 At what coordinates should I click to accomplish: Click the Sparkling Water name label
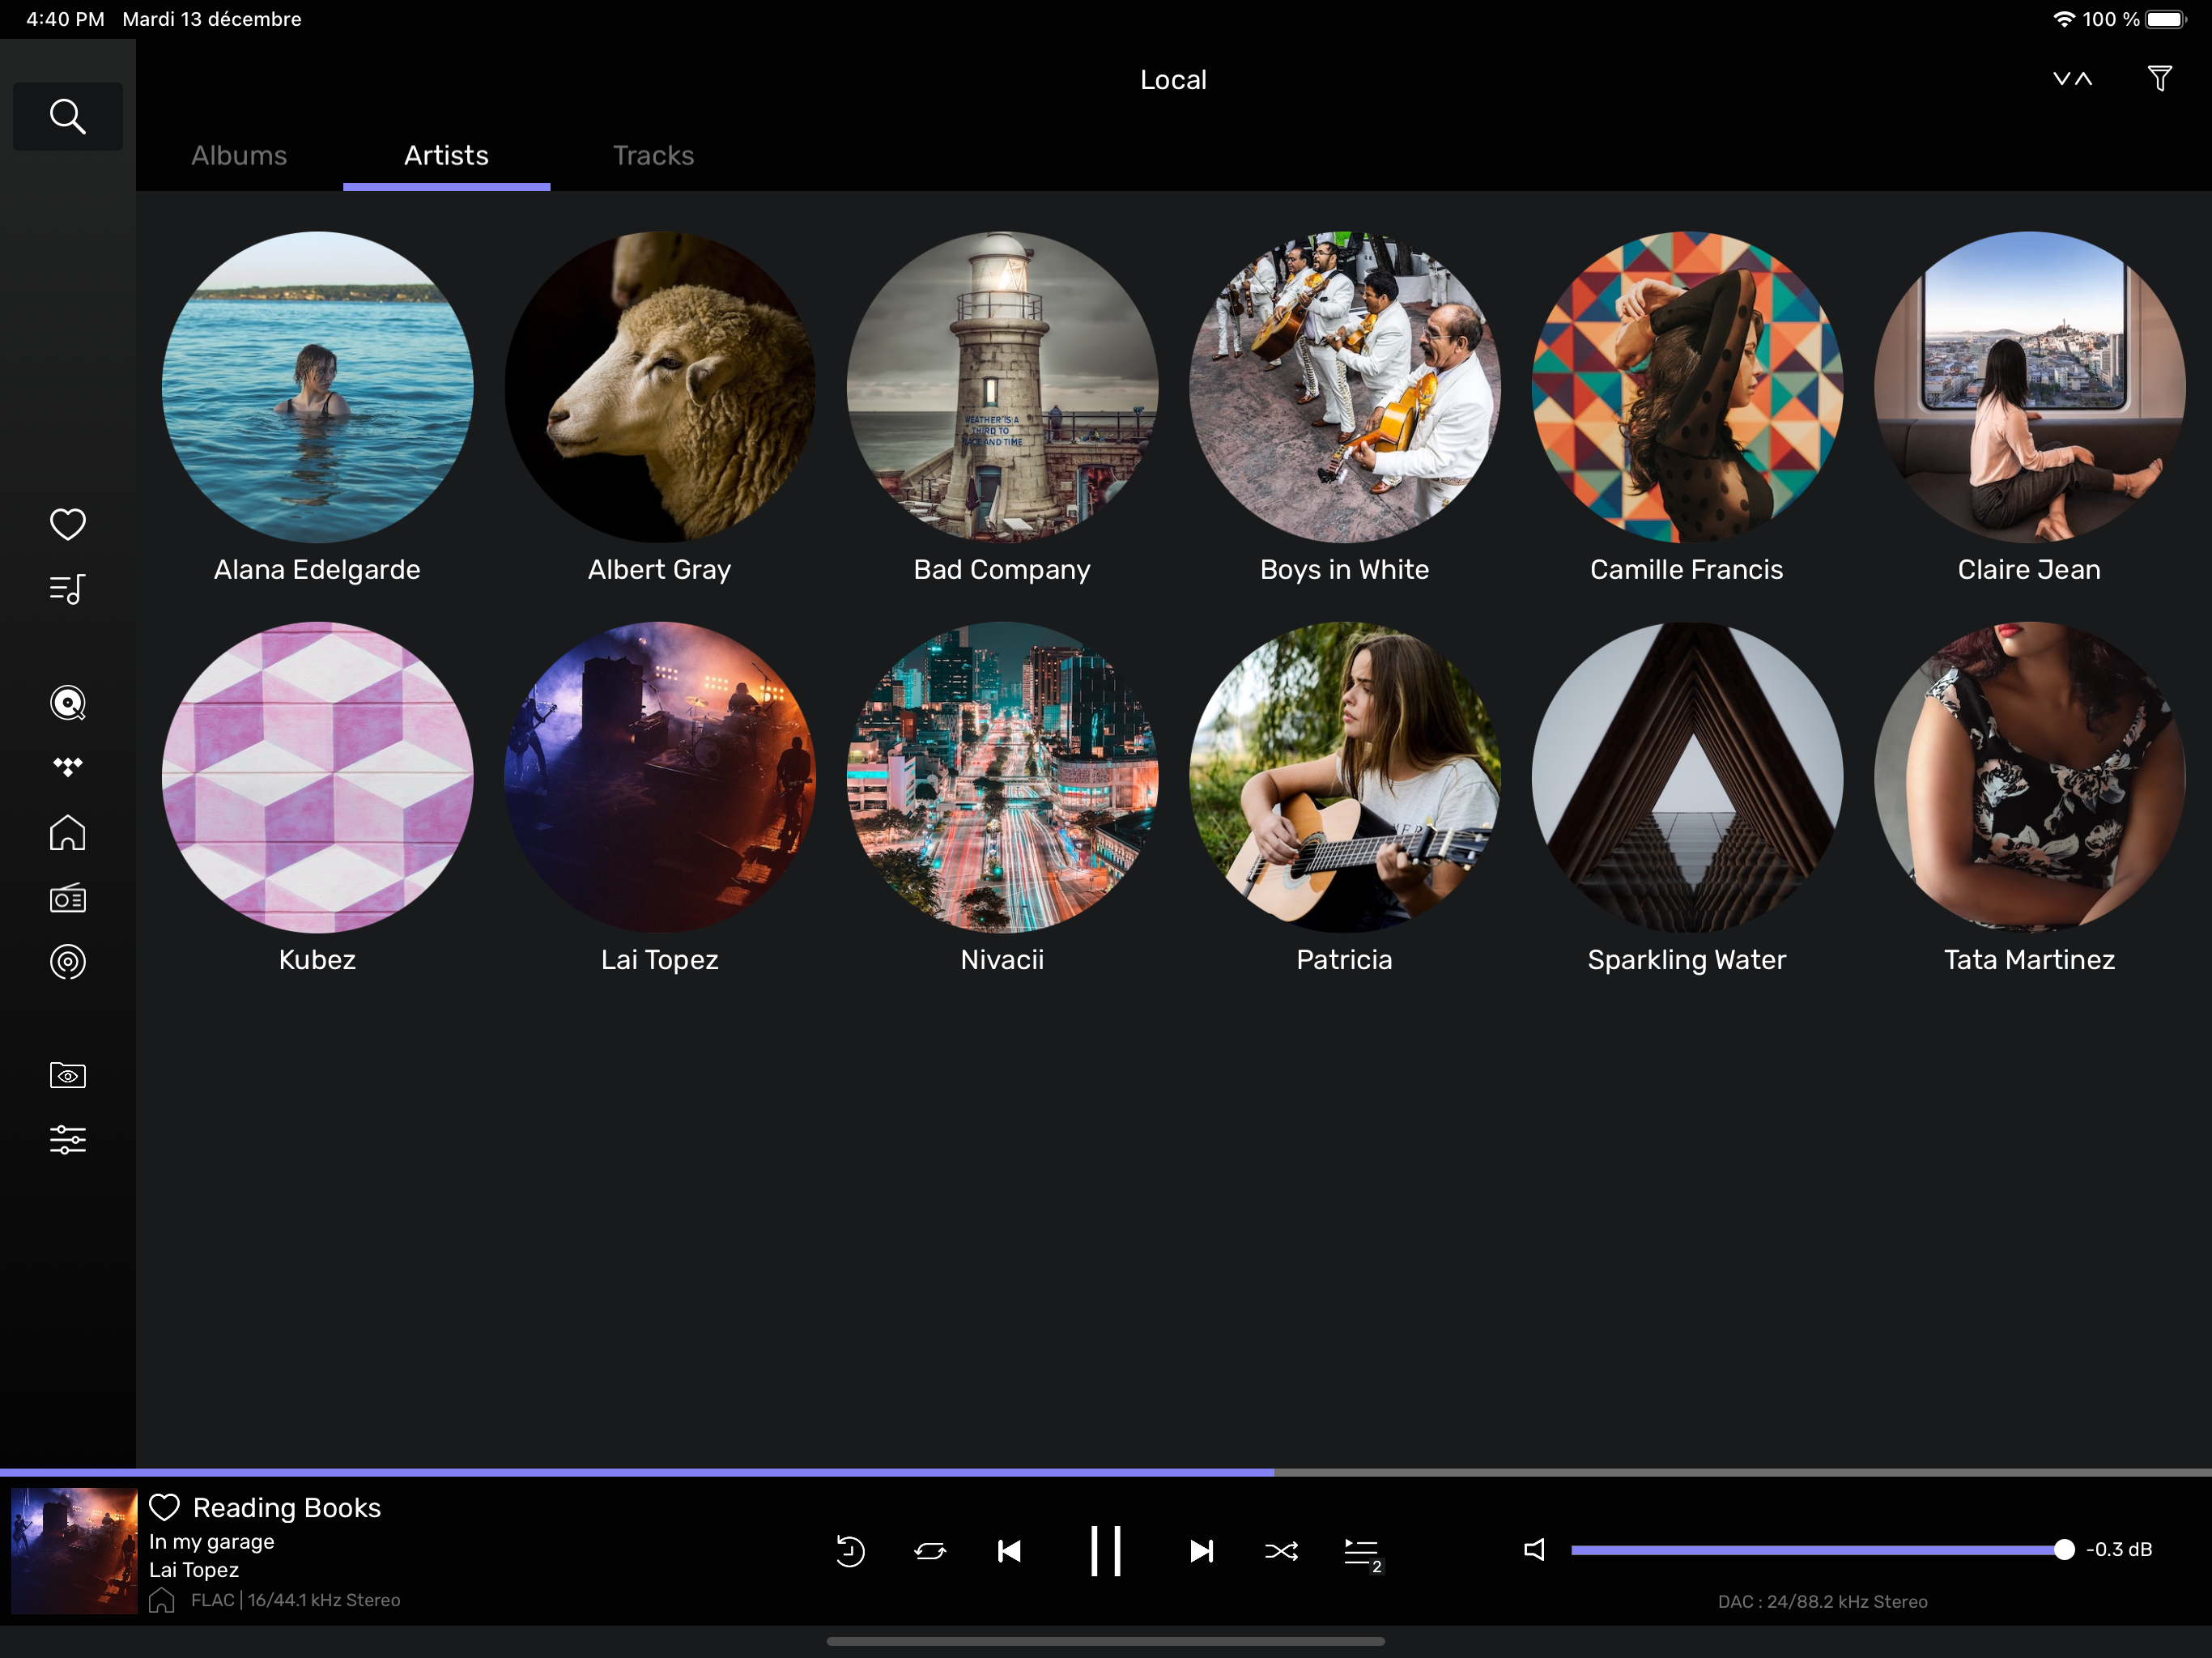click(1687, 959)
